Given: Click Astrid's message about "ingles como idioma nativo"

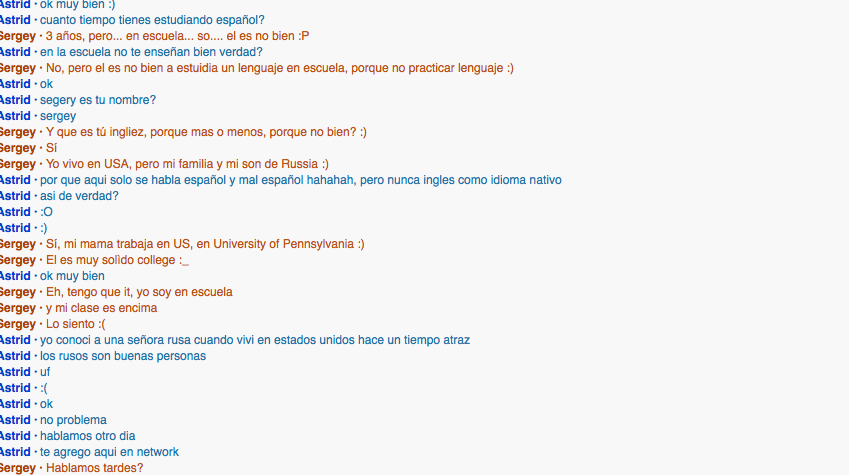Looking at the screenshot, I should (300, 180).
